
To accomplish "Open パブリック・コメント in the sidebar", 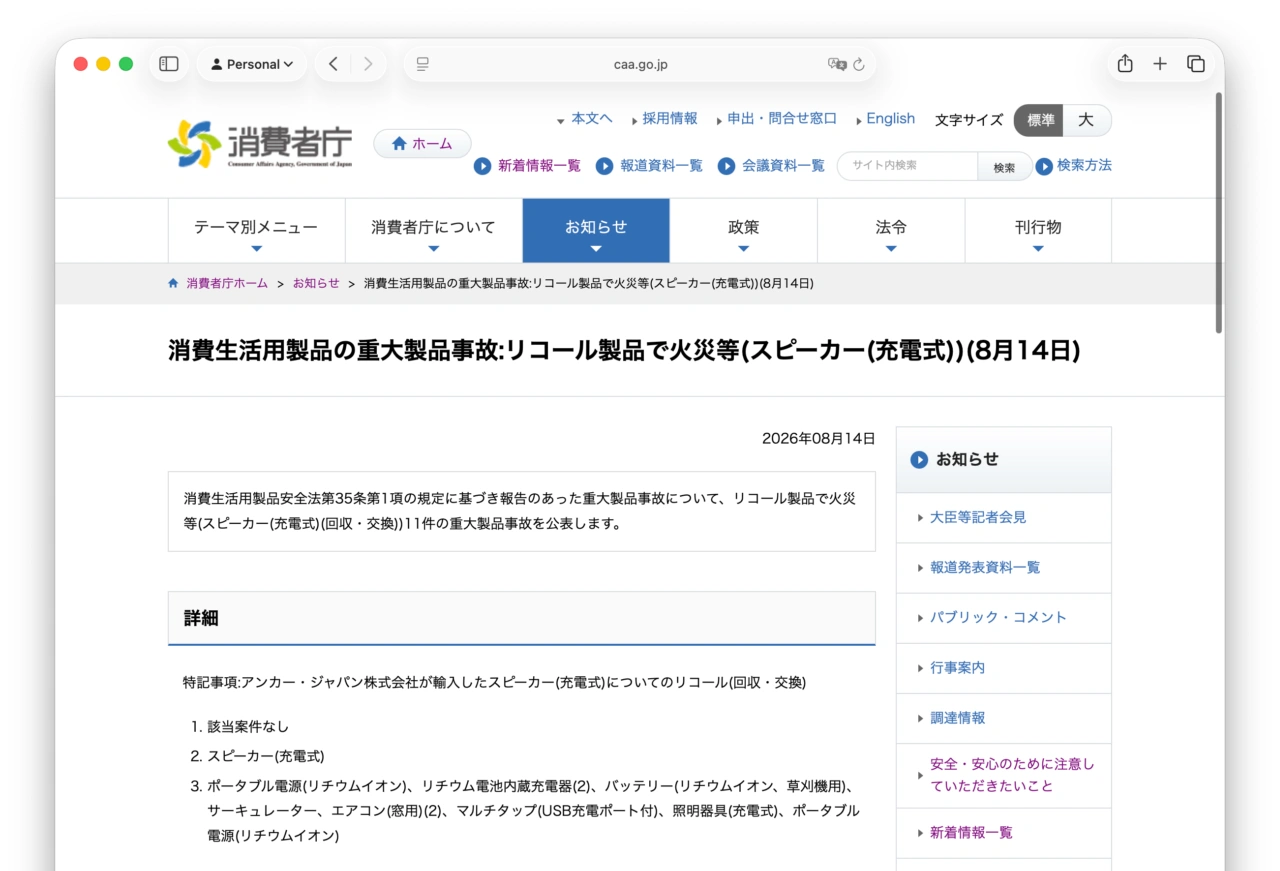I will coord(998,617).
